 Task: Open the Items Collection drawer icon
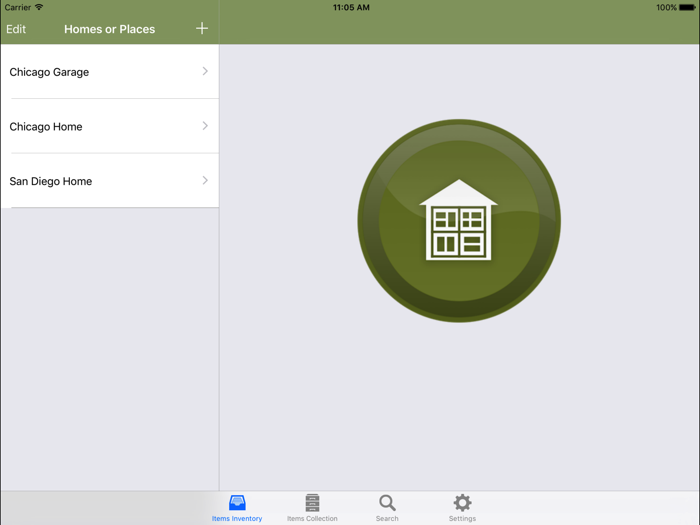pyautogui.click(x=312, y=503)
